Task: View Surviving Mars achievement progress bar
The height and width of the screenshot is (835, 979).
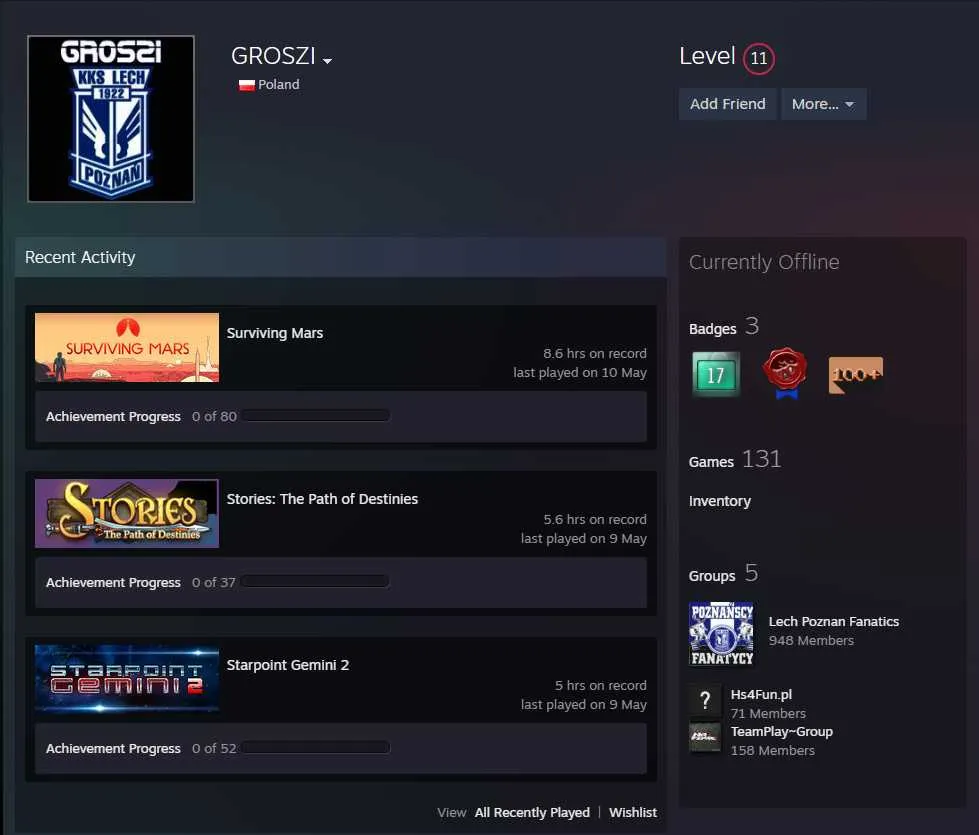Action: click(x=315, y=415)
